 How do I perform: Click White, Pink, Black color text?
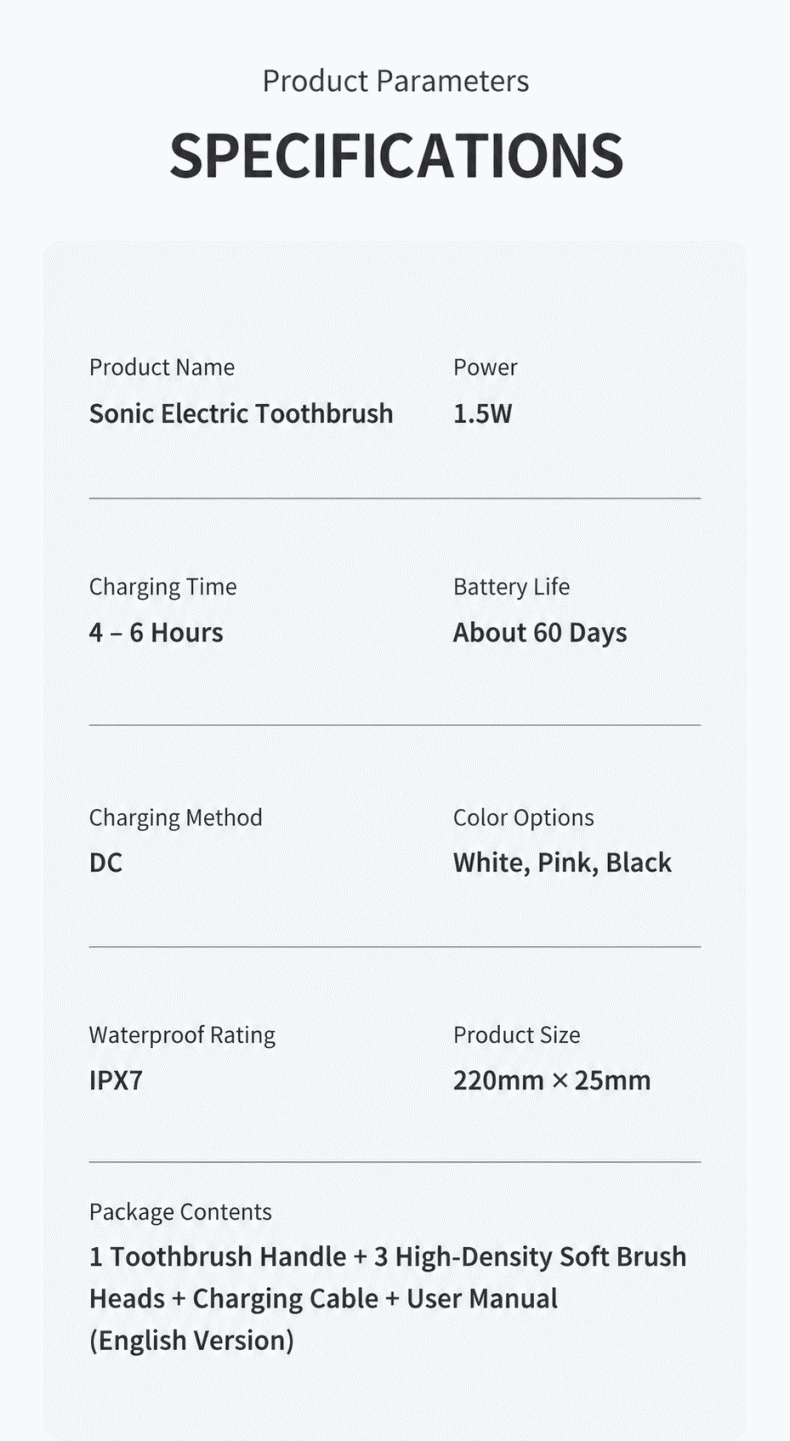tap(562, 863)
